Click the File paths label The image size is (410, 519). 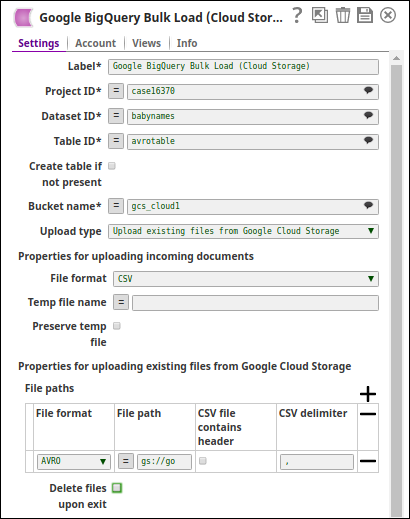(x=50, y=388)
